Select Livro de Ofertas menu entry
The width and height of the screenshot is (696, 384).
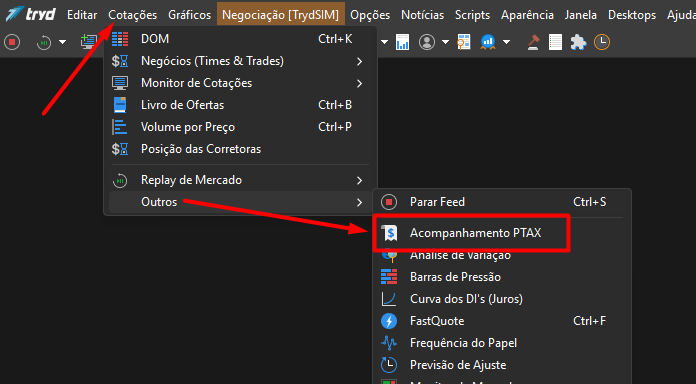point(240,105)
